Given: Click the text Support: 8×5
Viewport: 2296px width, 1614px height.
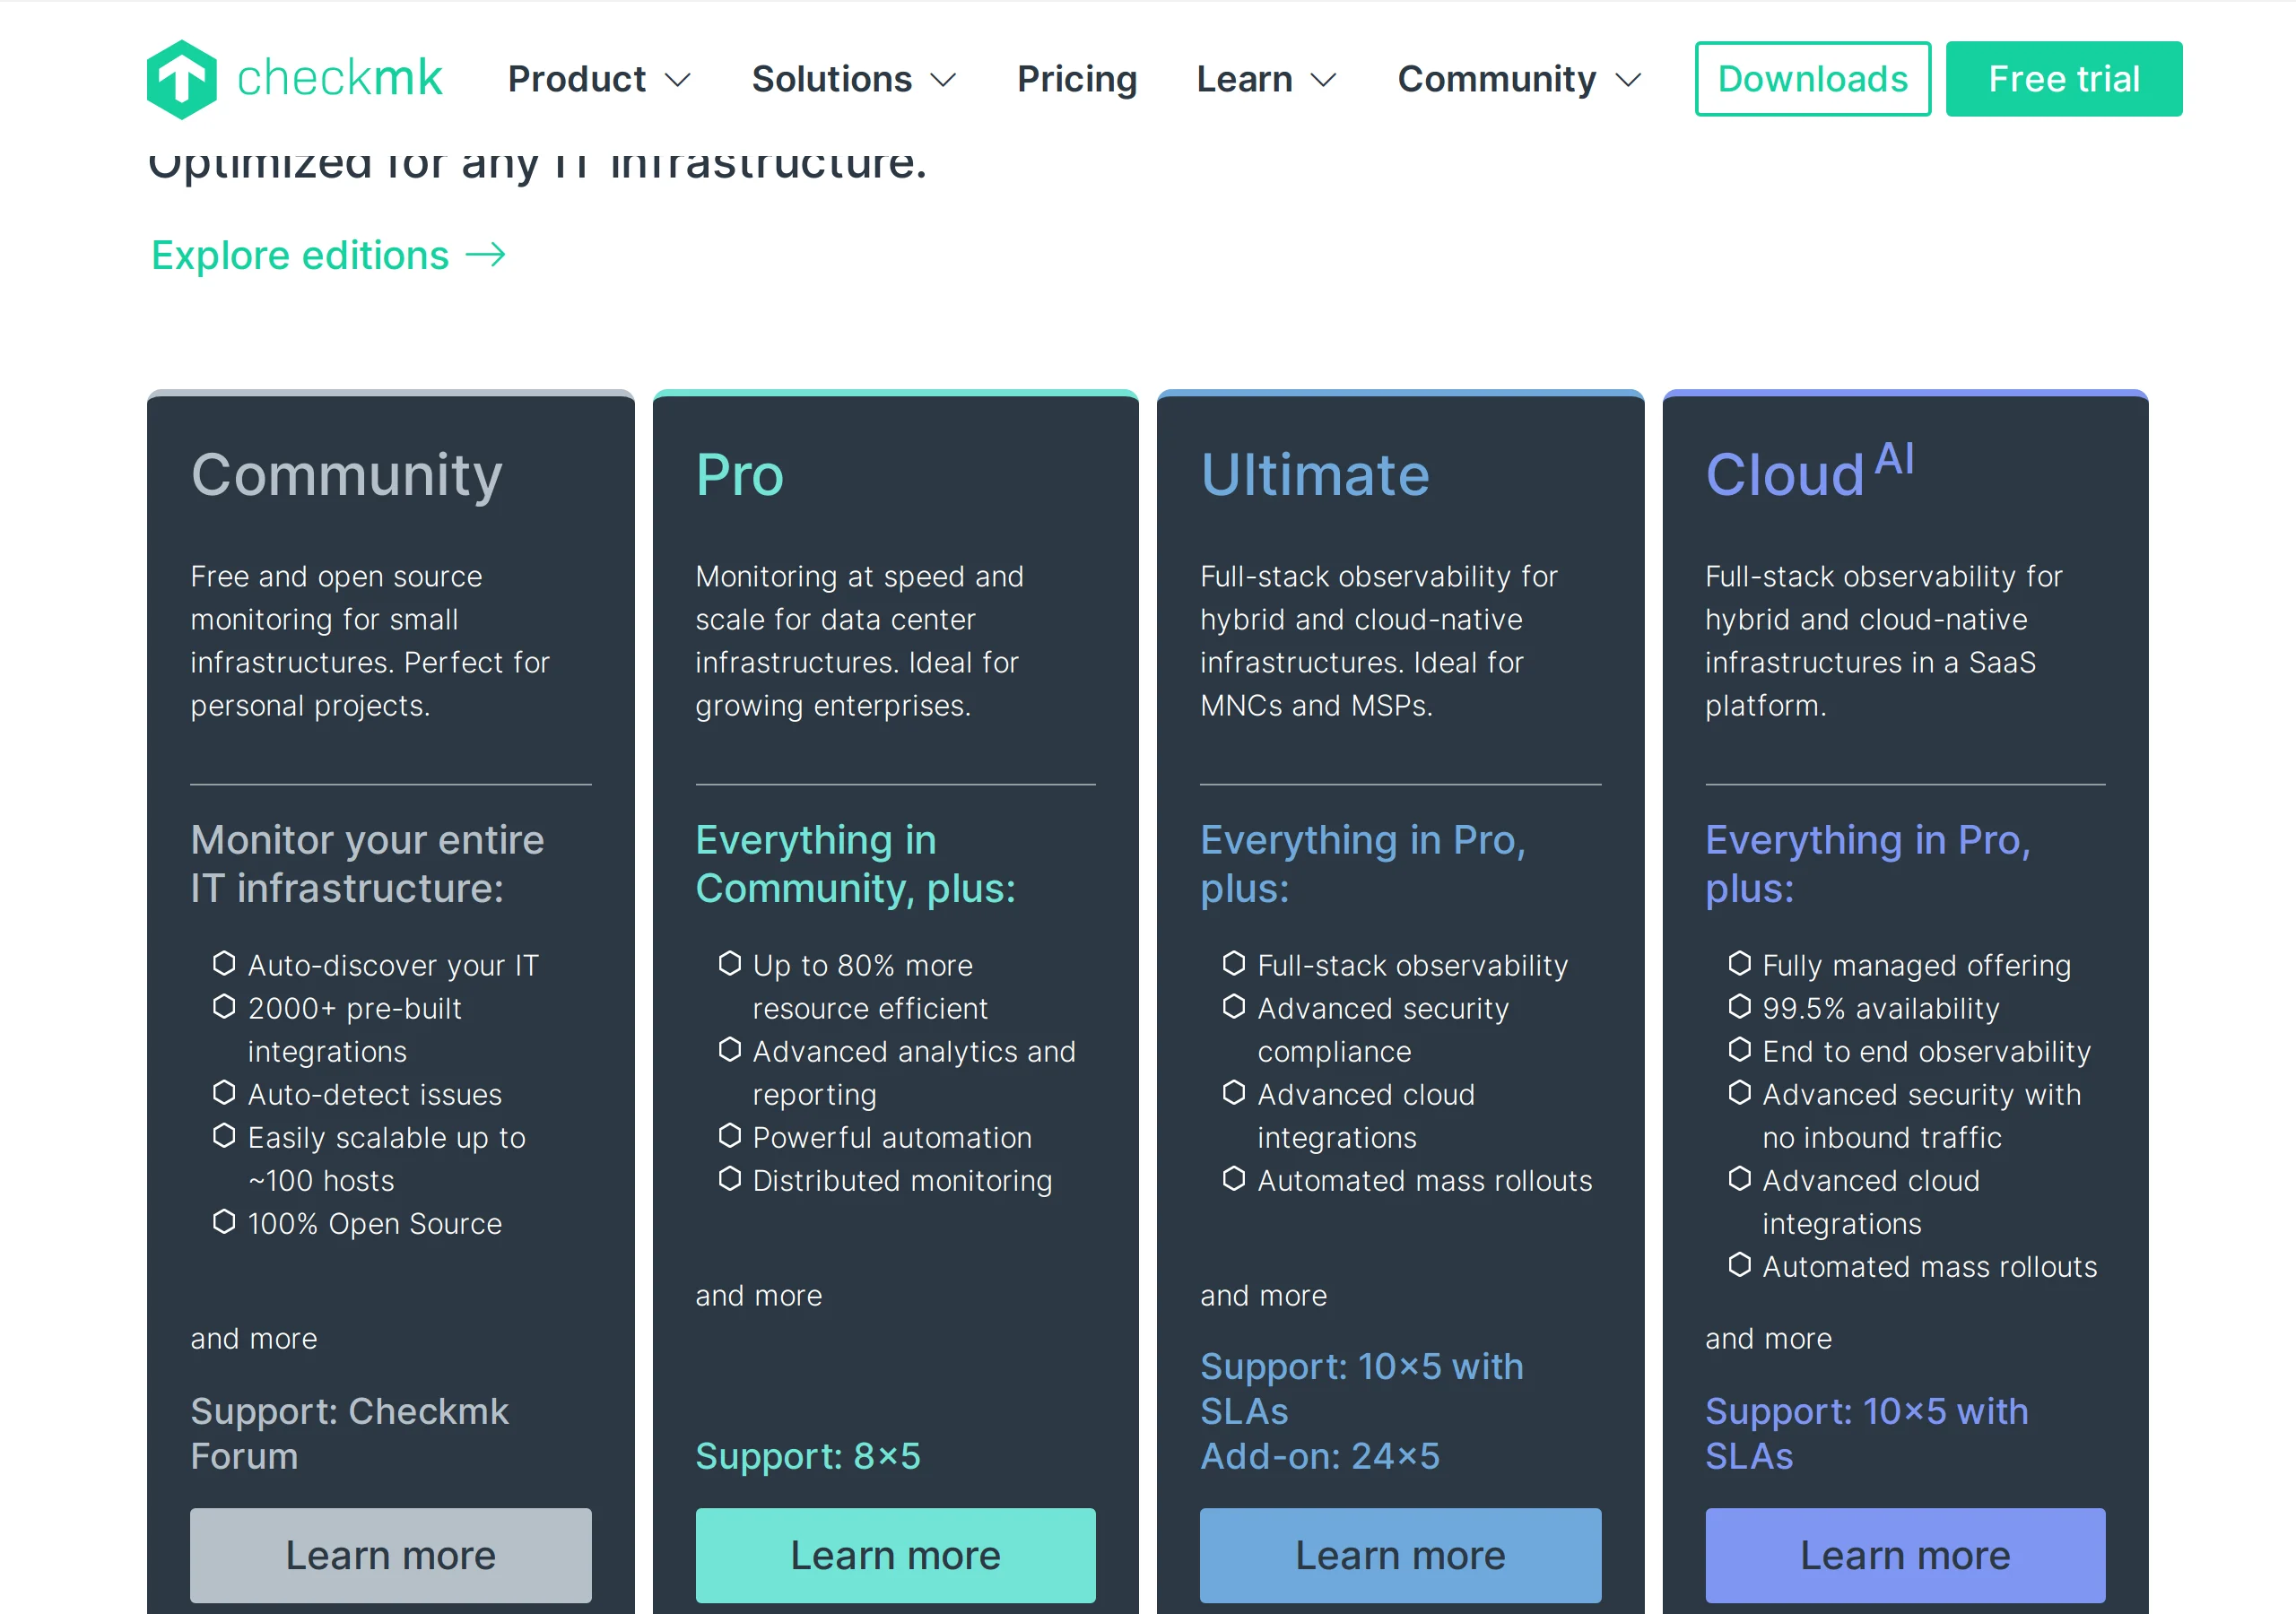Looking at the screenshot, I should [808, 1456].
